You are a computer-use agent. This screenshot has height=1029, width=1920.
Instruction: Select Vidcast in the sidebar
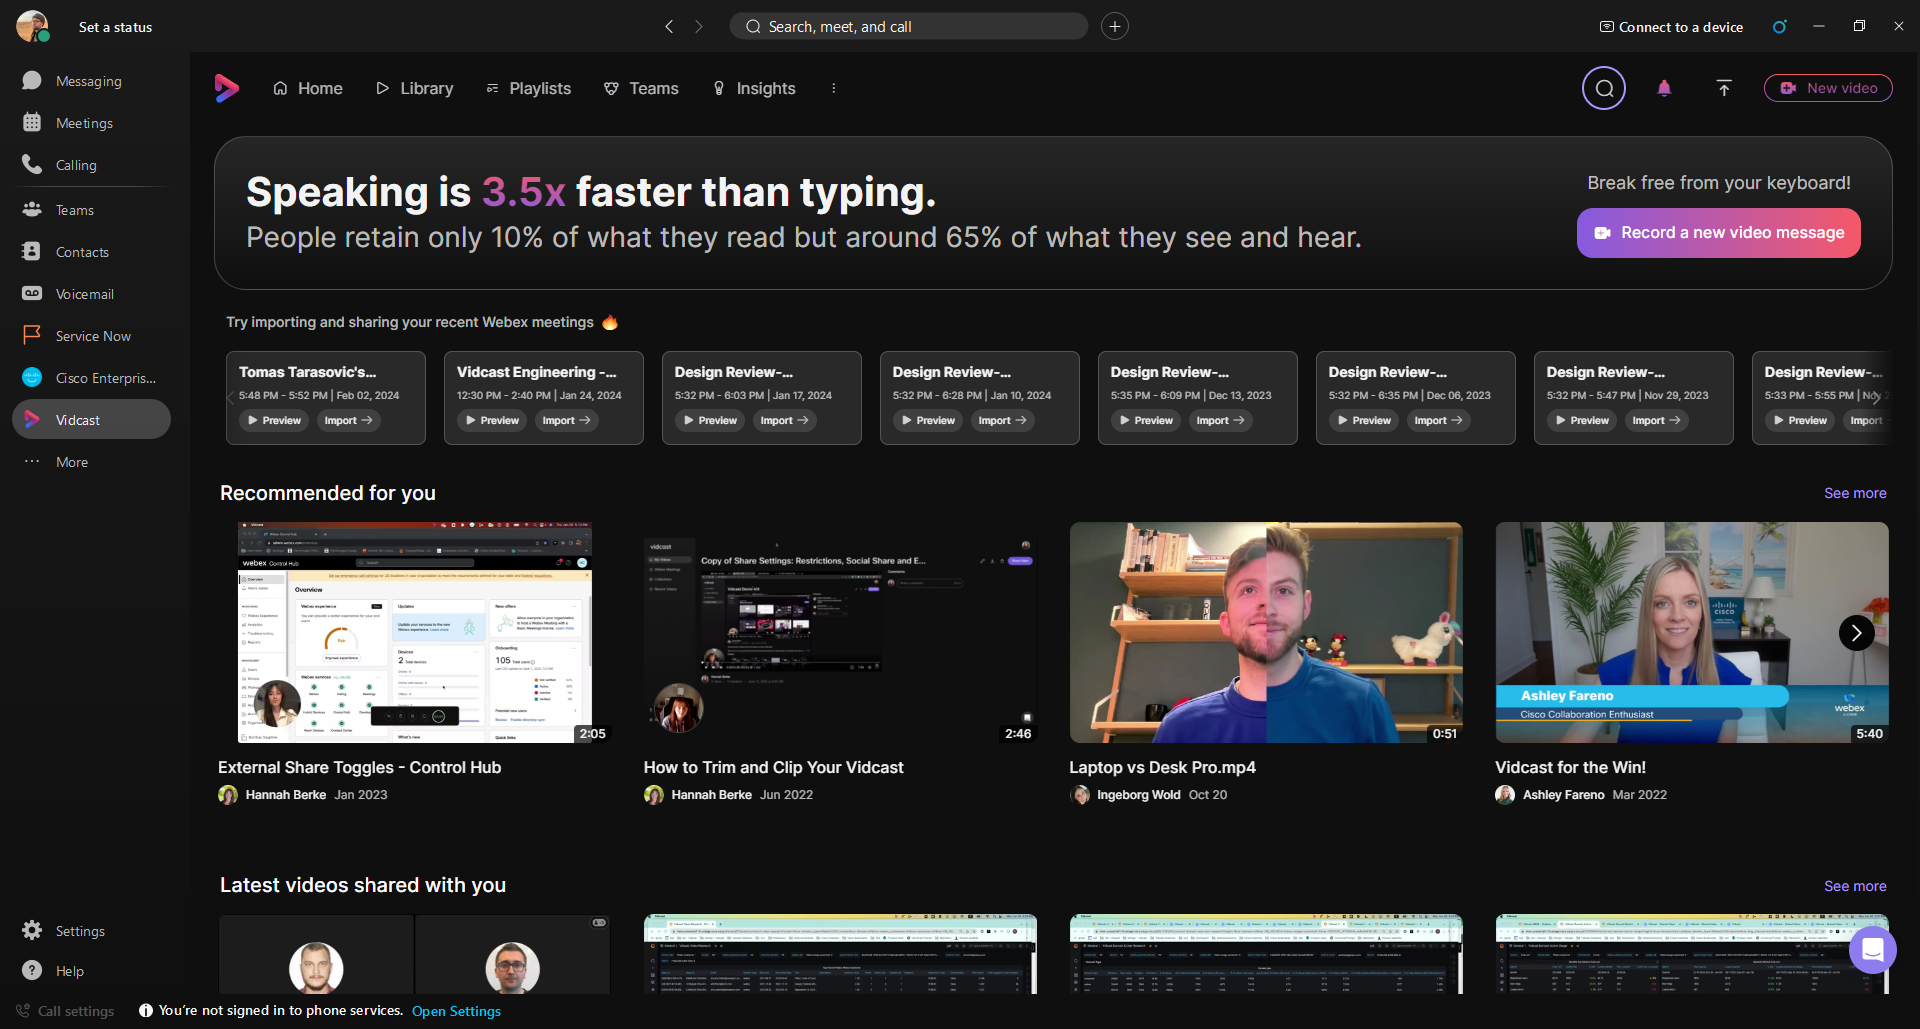91,419
